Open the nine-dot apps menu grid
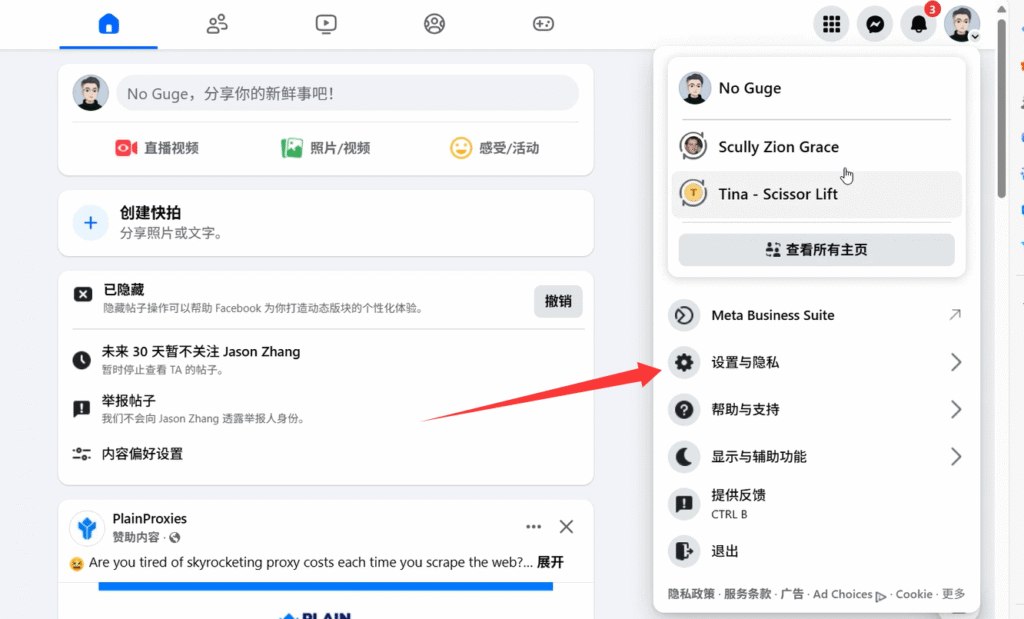Image resolution: width=1024 pixels, height=619 pixels. 831,24
